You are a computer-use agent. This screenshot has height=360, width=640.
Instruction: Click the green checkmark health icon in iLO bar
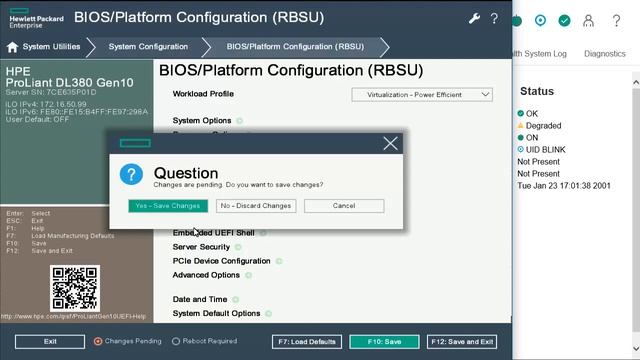pos(564,20)
